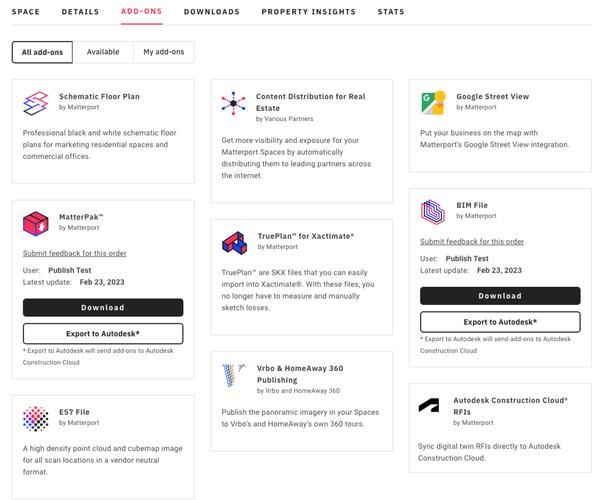
Task: Download the MatterPak add-on
Action: (x=103, y=307)
